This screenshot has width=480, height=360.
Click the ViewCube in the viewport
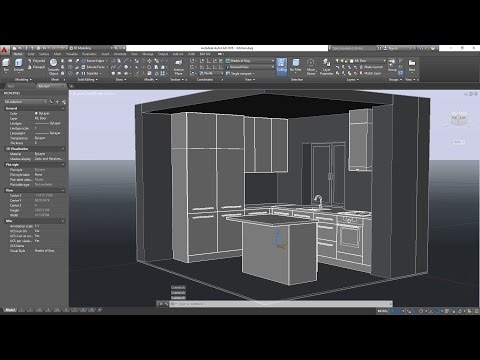coord(459,118)
